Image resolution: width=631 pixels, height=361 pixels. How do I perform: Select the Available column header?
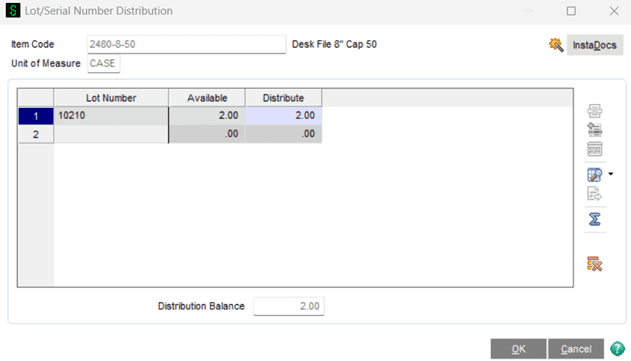pyautogui.click(x=207, y=98)
